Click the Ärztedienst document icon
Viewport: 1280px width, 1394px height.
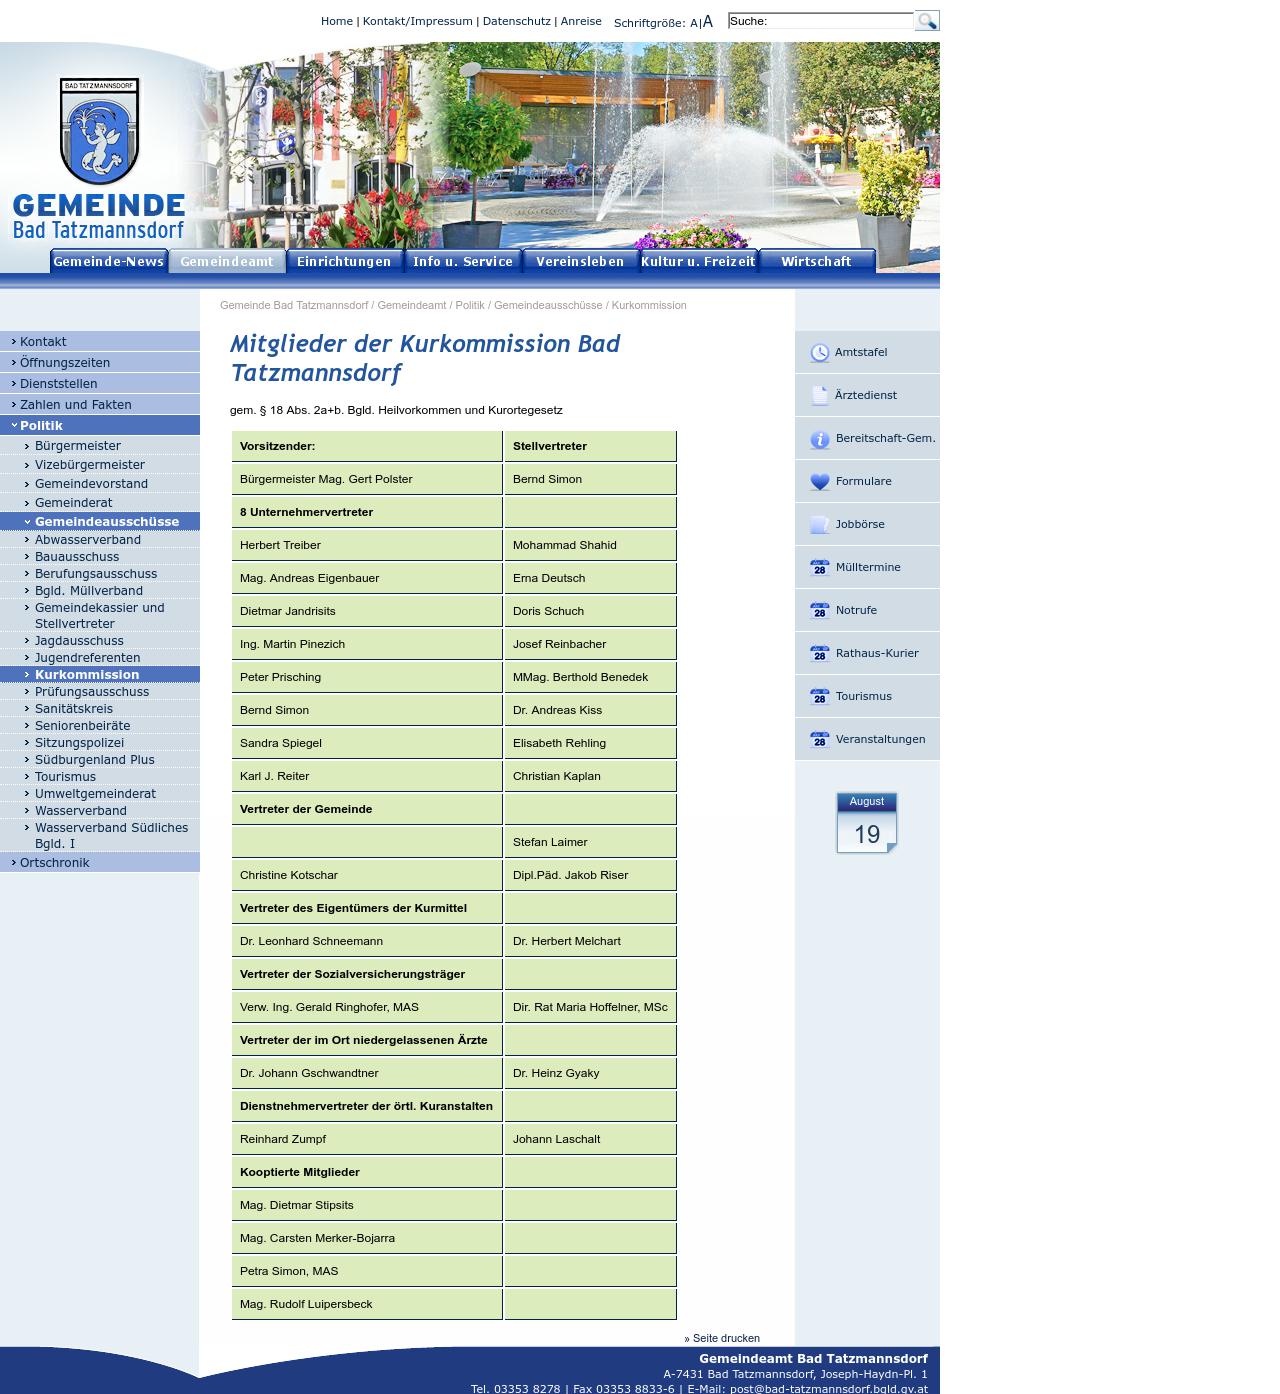pyautogui.click(x=820, y=396)
